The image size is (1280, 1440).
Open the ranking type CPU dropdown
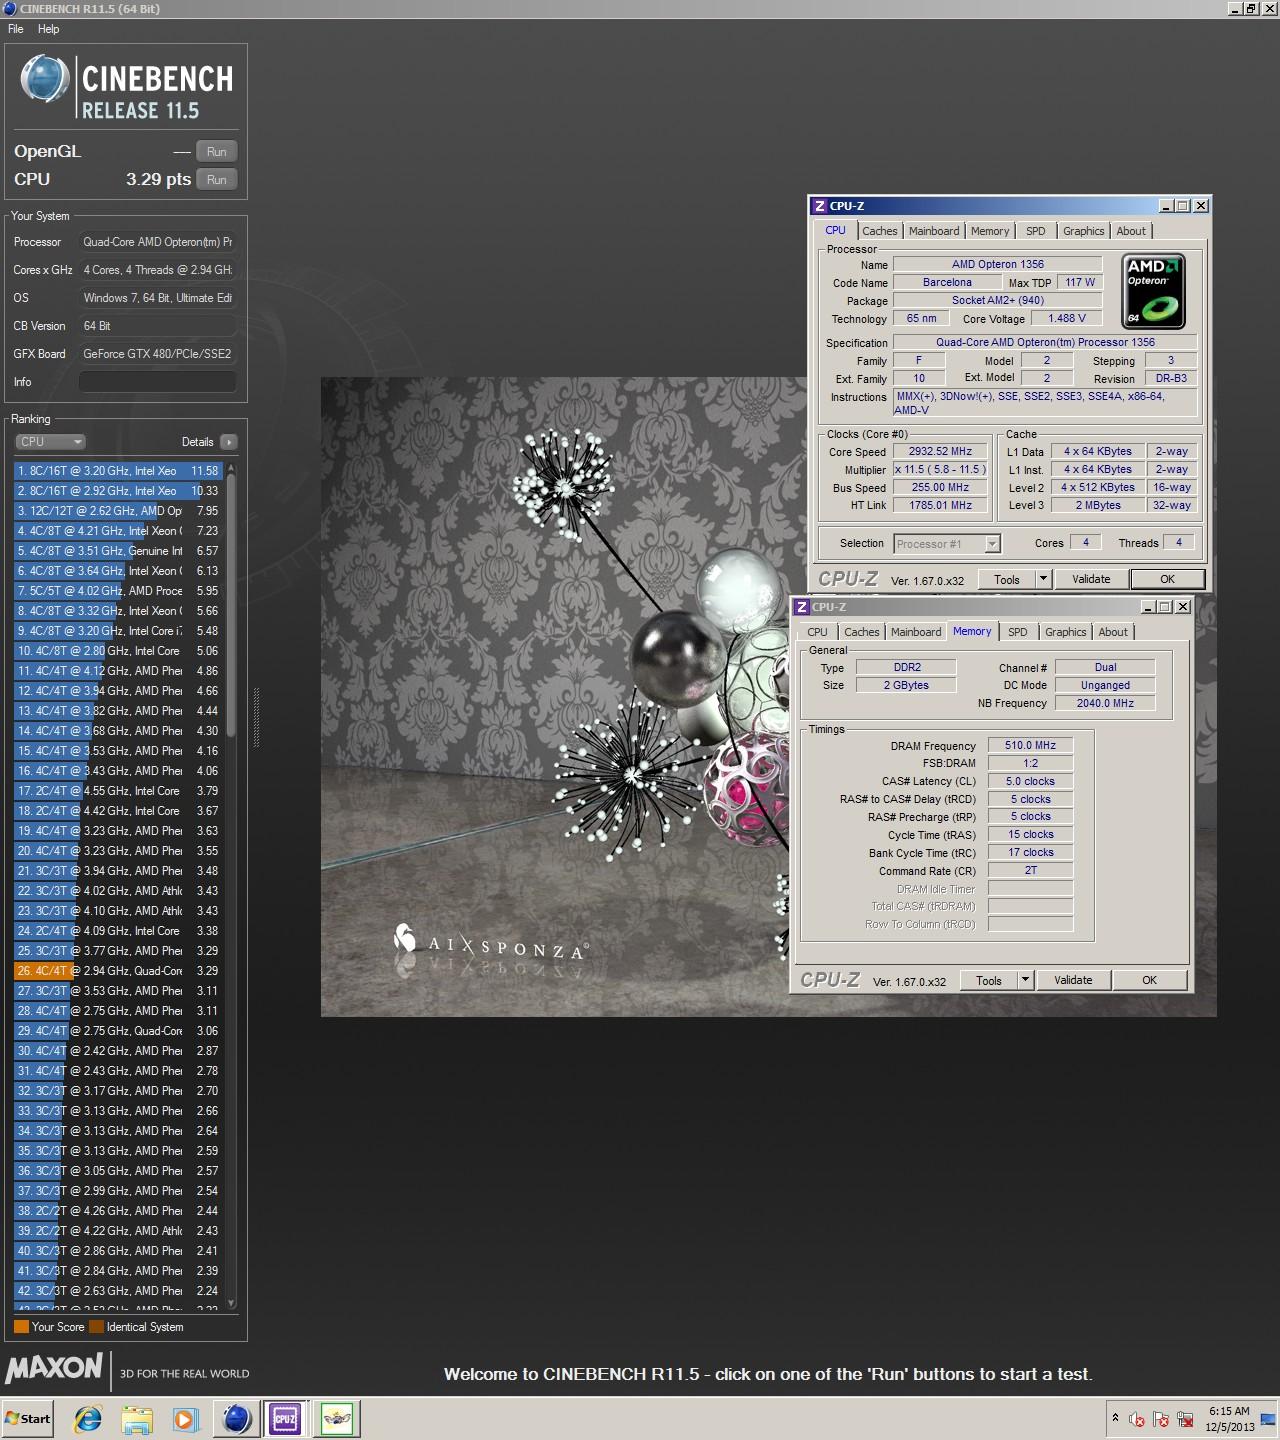coord(50,442)
